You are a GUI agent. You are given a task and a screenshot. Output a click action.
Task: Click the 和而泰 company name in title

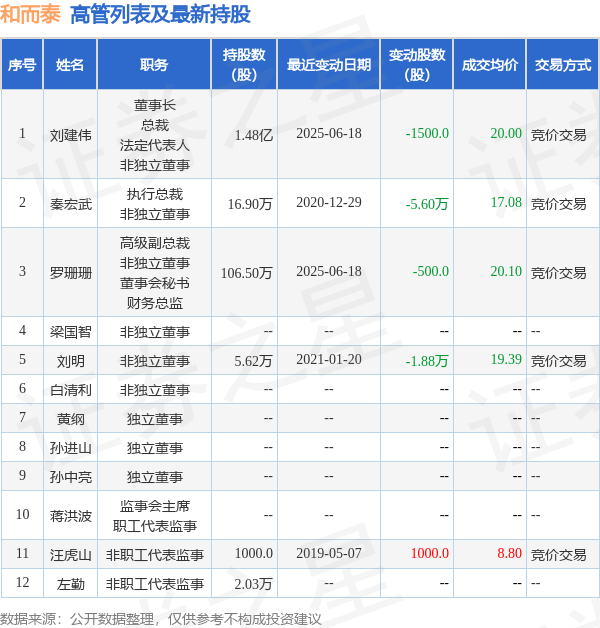coord(30,15)
